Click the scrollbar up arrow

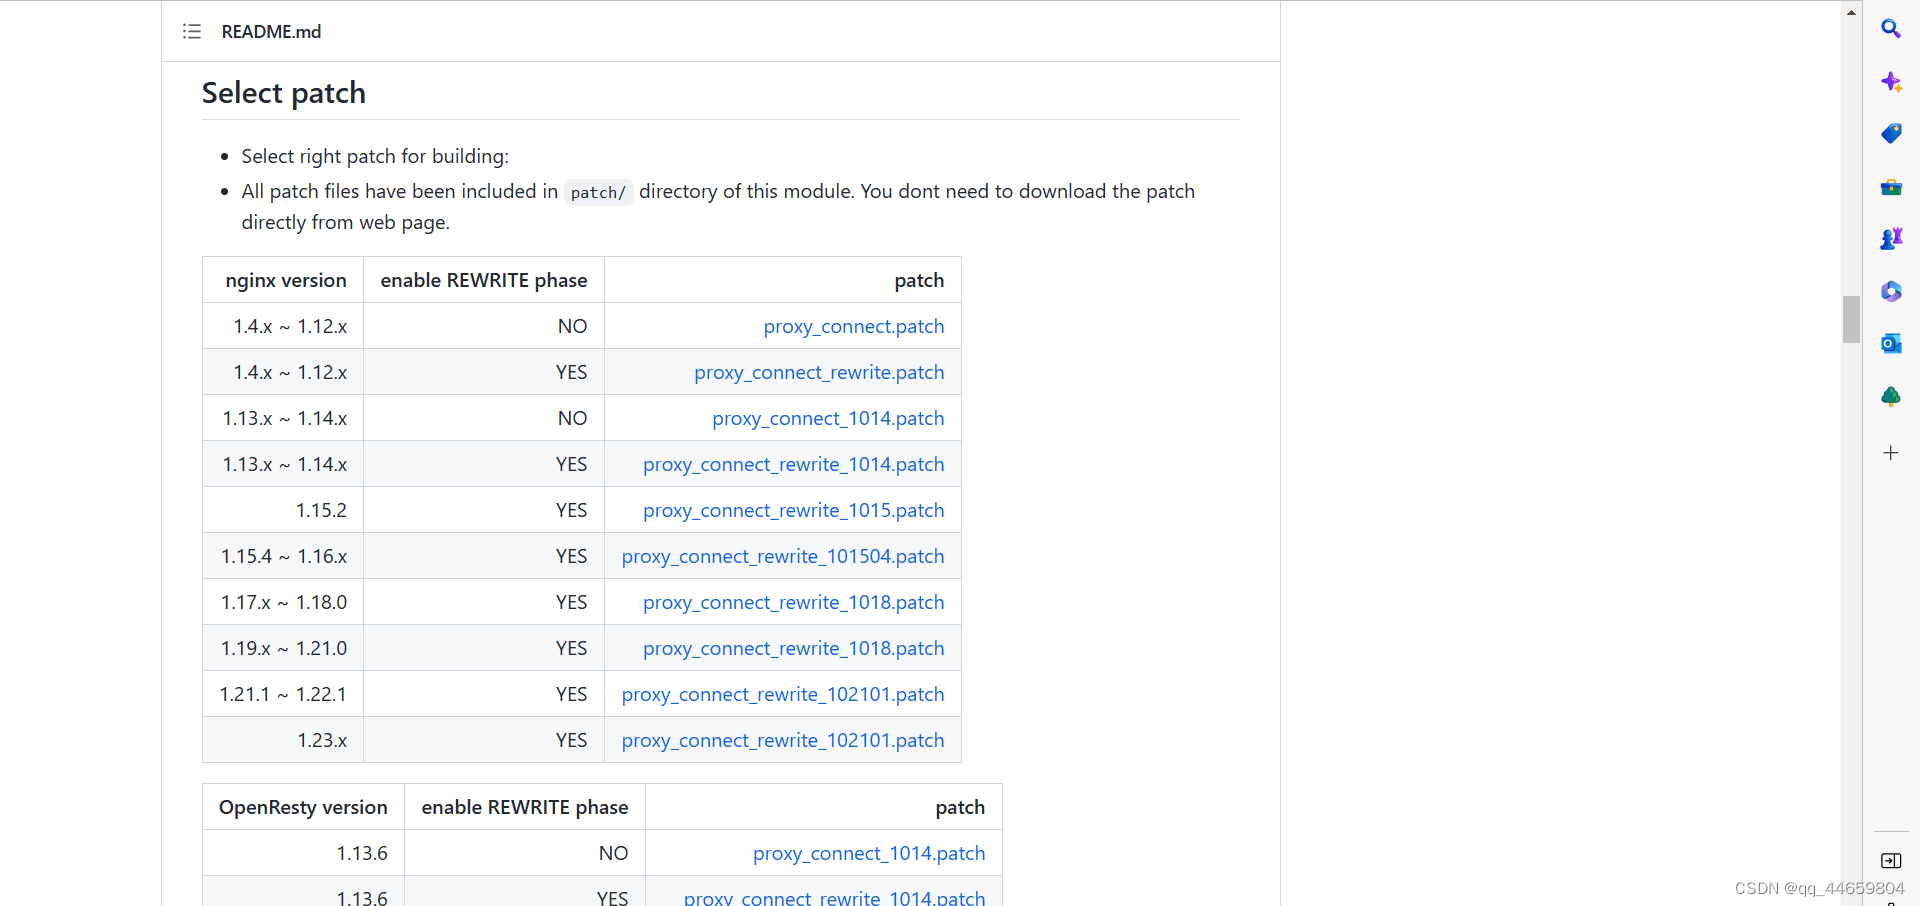1851,13
